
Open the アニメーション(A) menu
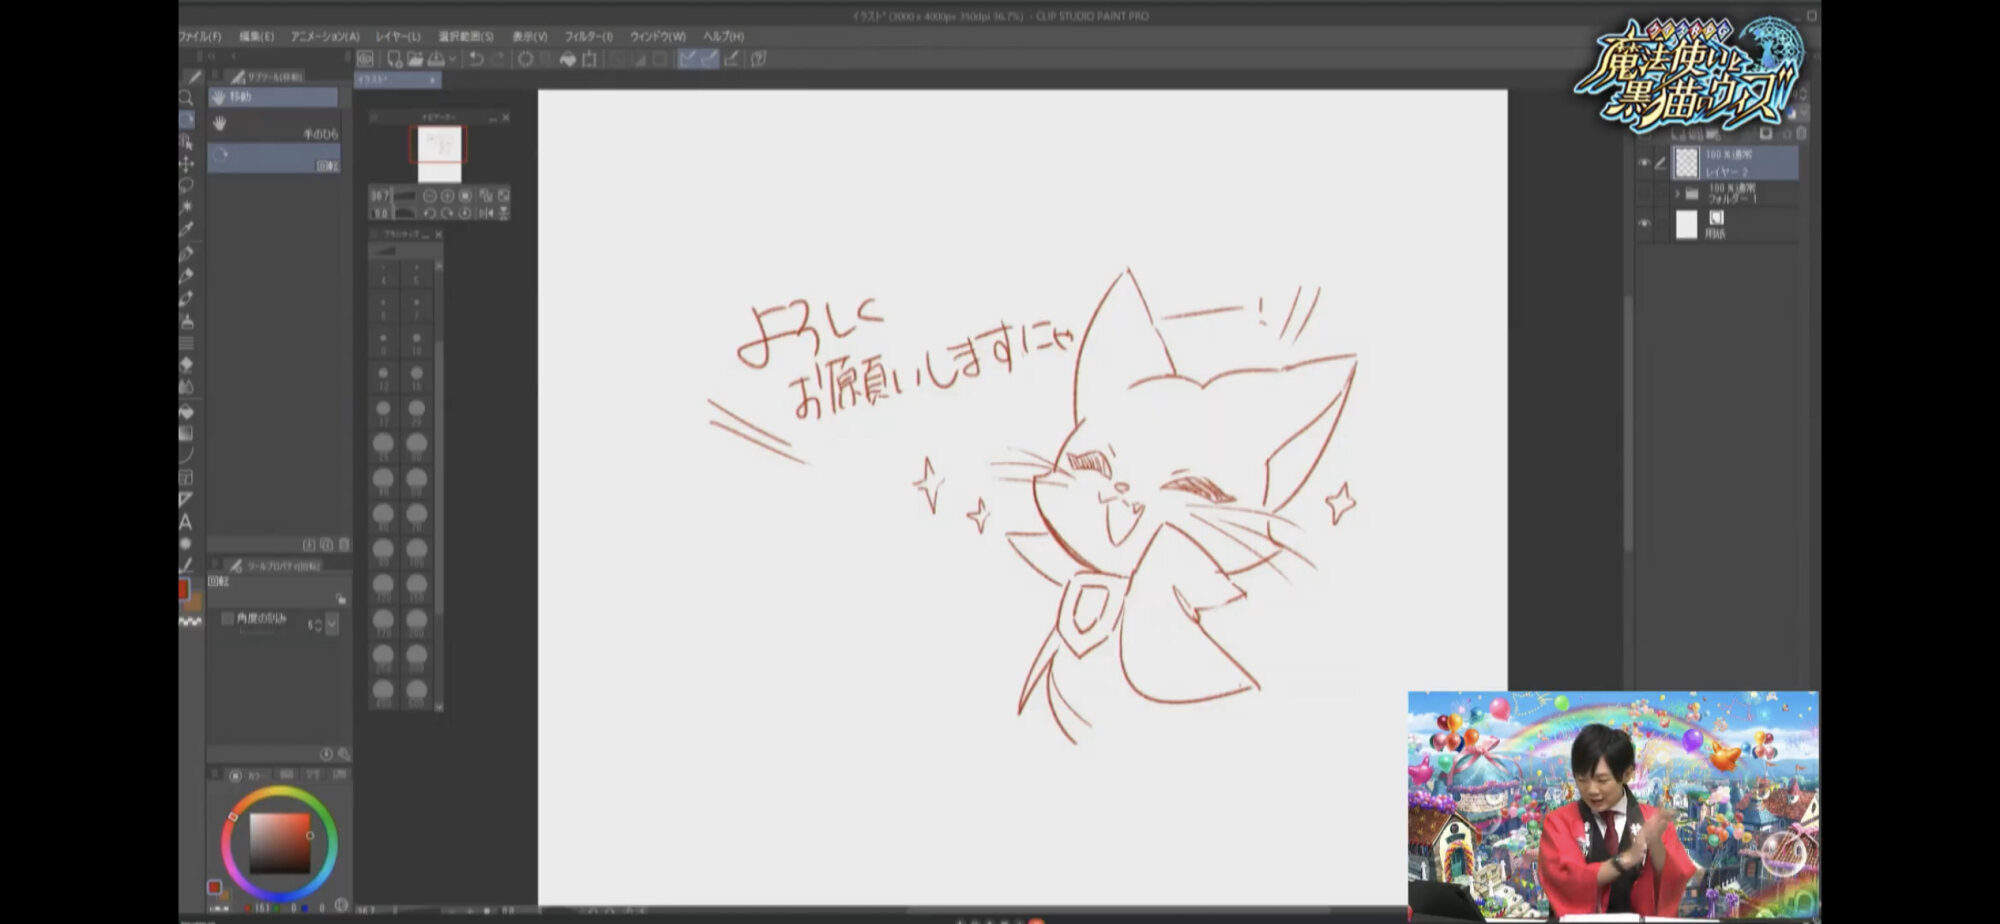[x=325, y=36]
